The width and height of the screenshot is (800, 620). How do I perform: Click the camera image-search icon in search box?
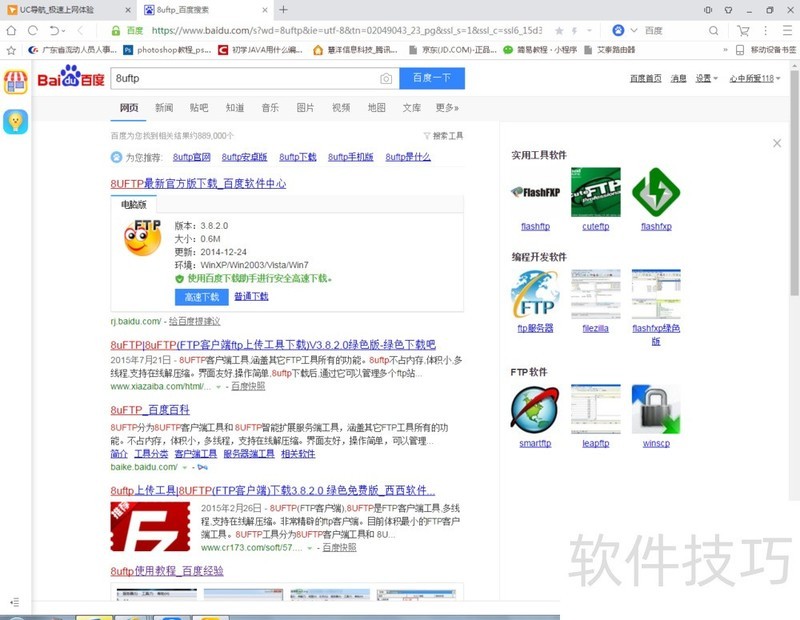pyautogui.click(x=386, y=78)
